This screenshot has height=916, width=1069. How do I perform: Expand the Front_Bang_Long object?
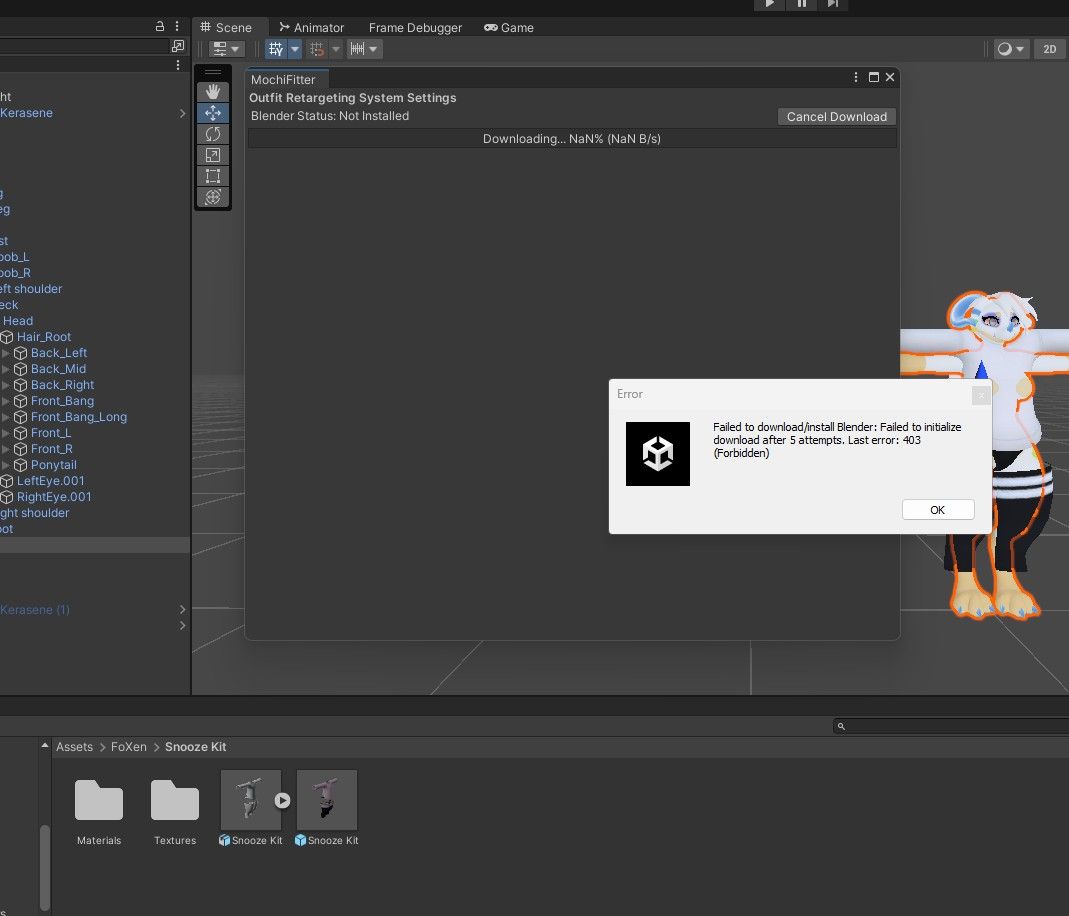point(5,417)
